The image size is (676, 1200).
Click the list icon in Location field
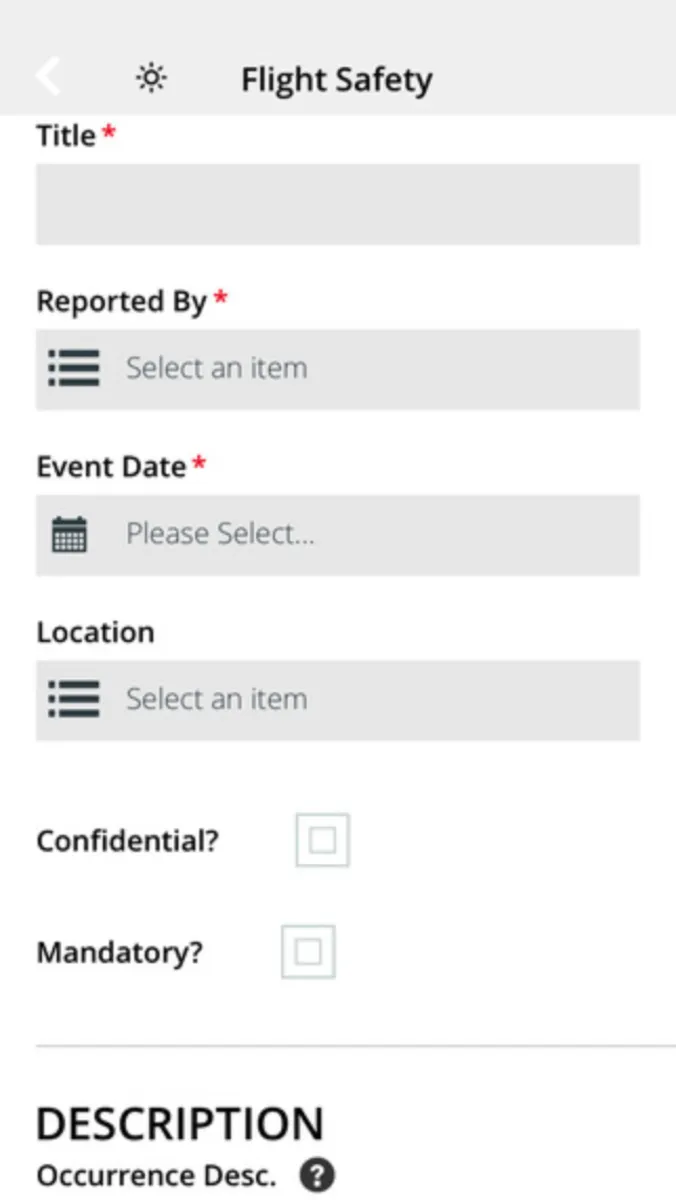pos(74,699)
